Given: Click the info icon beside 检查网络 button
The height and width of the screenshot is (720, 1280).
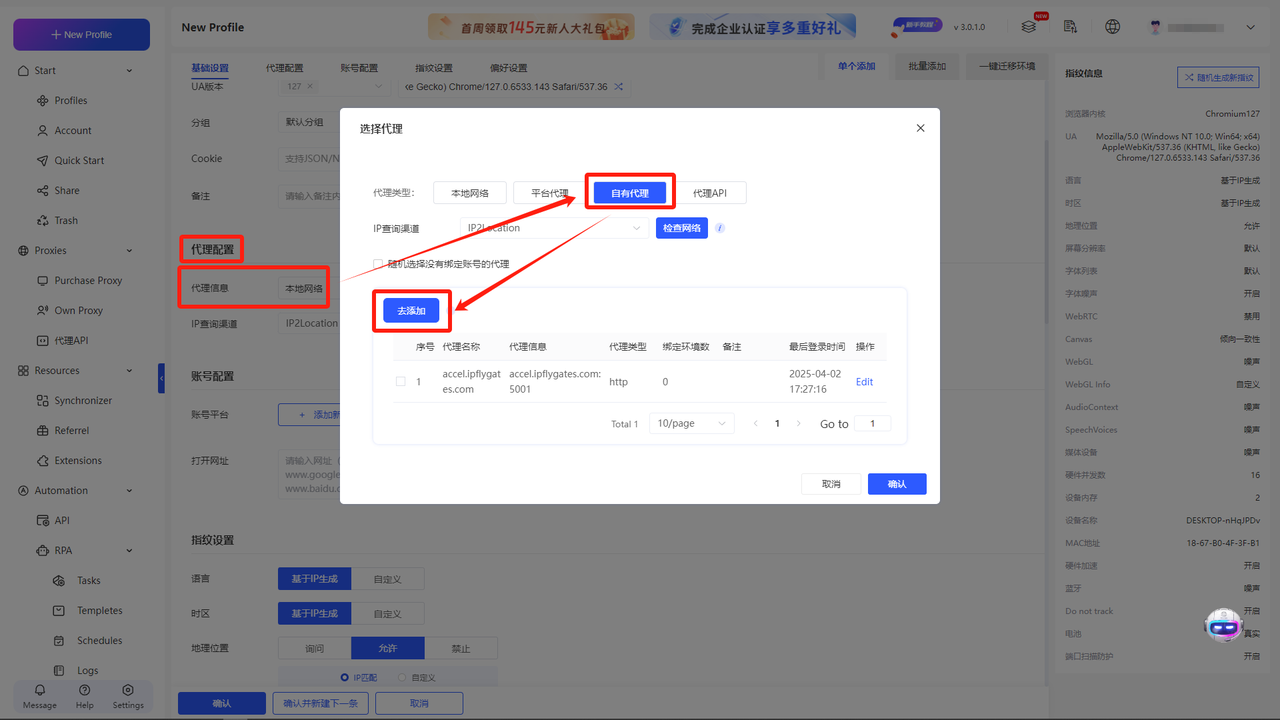Looking at the screenshot, I should [717, 228].
